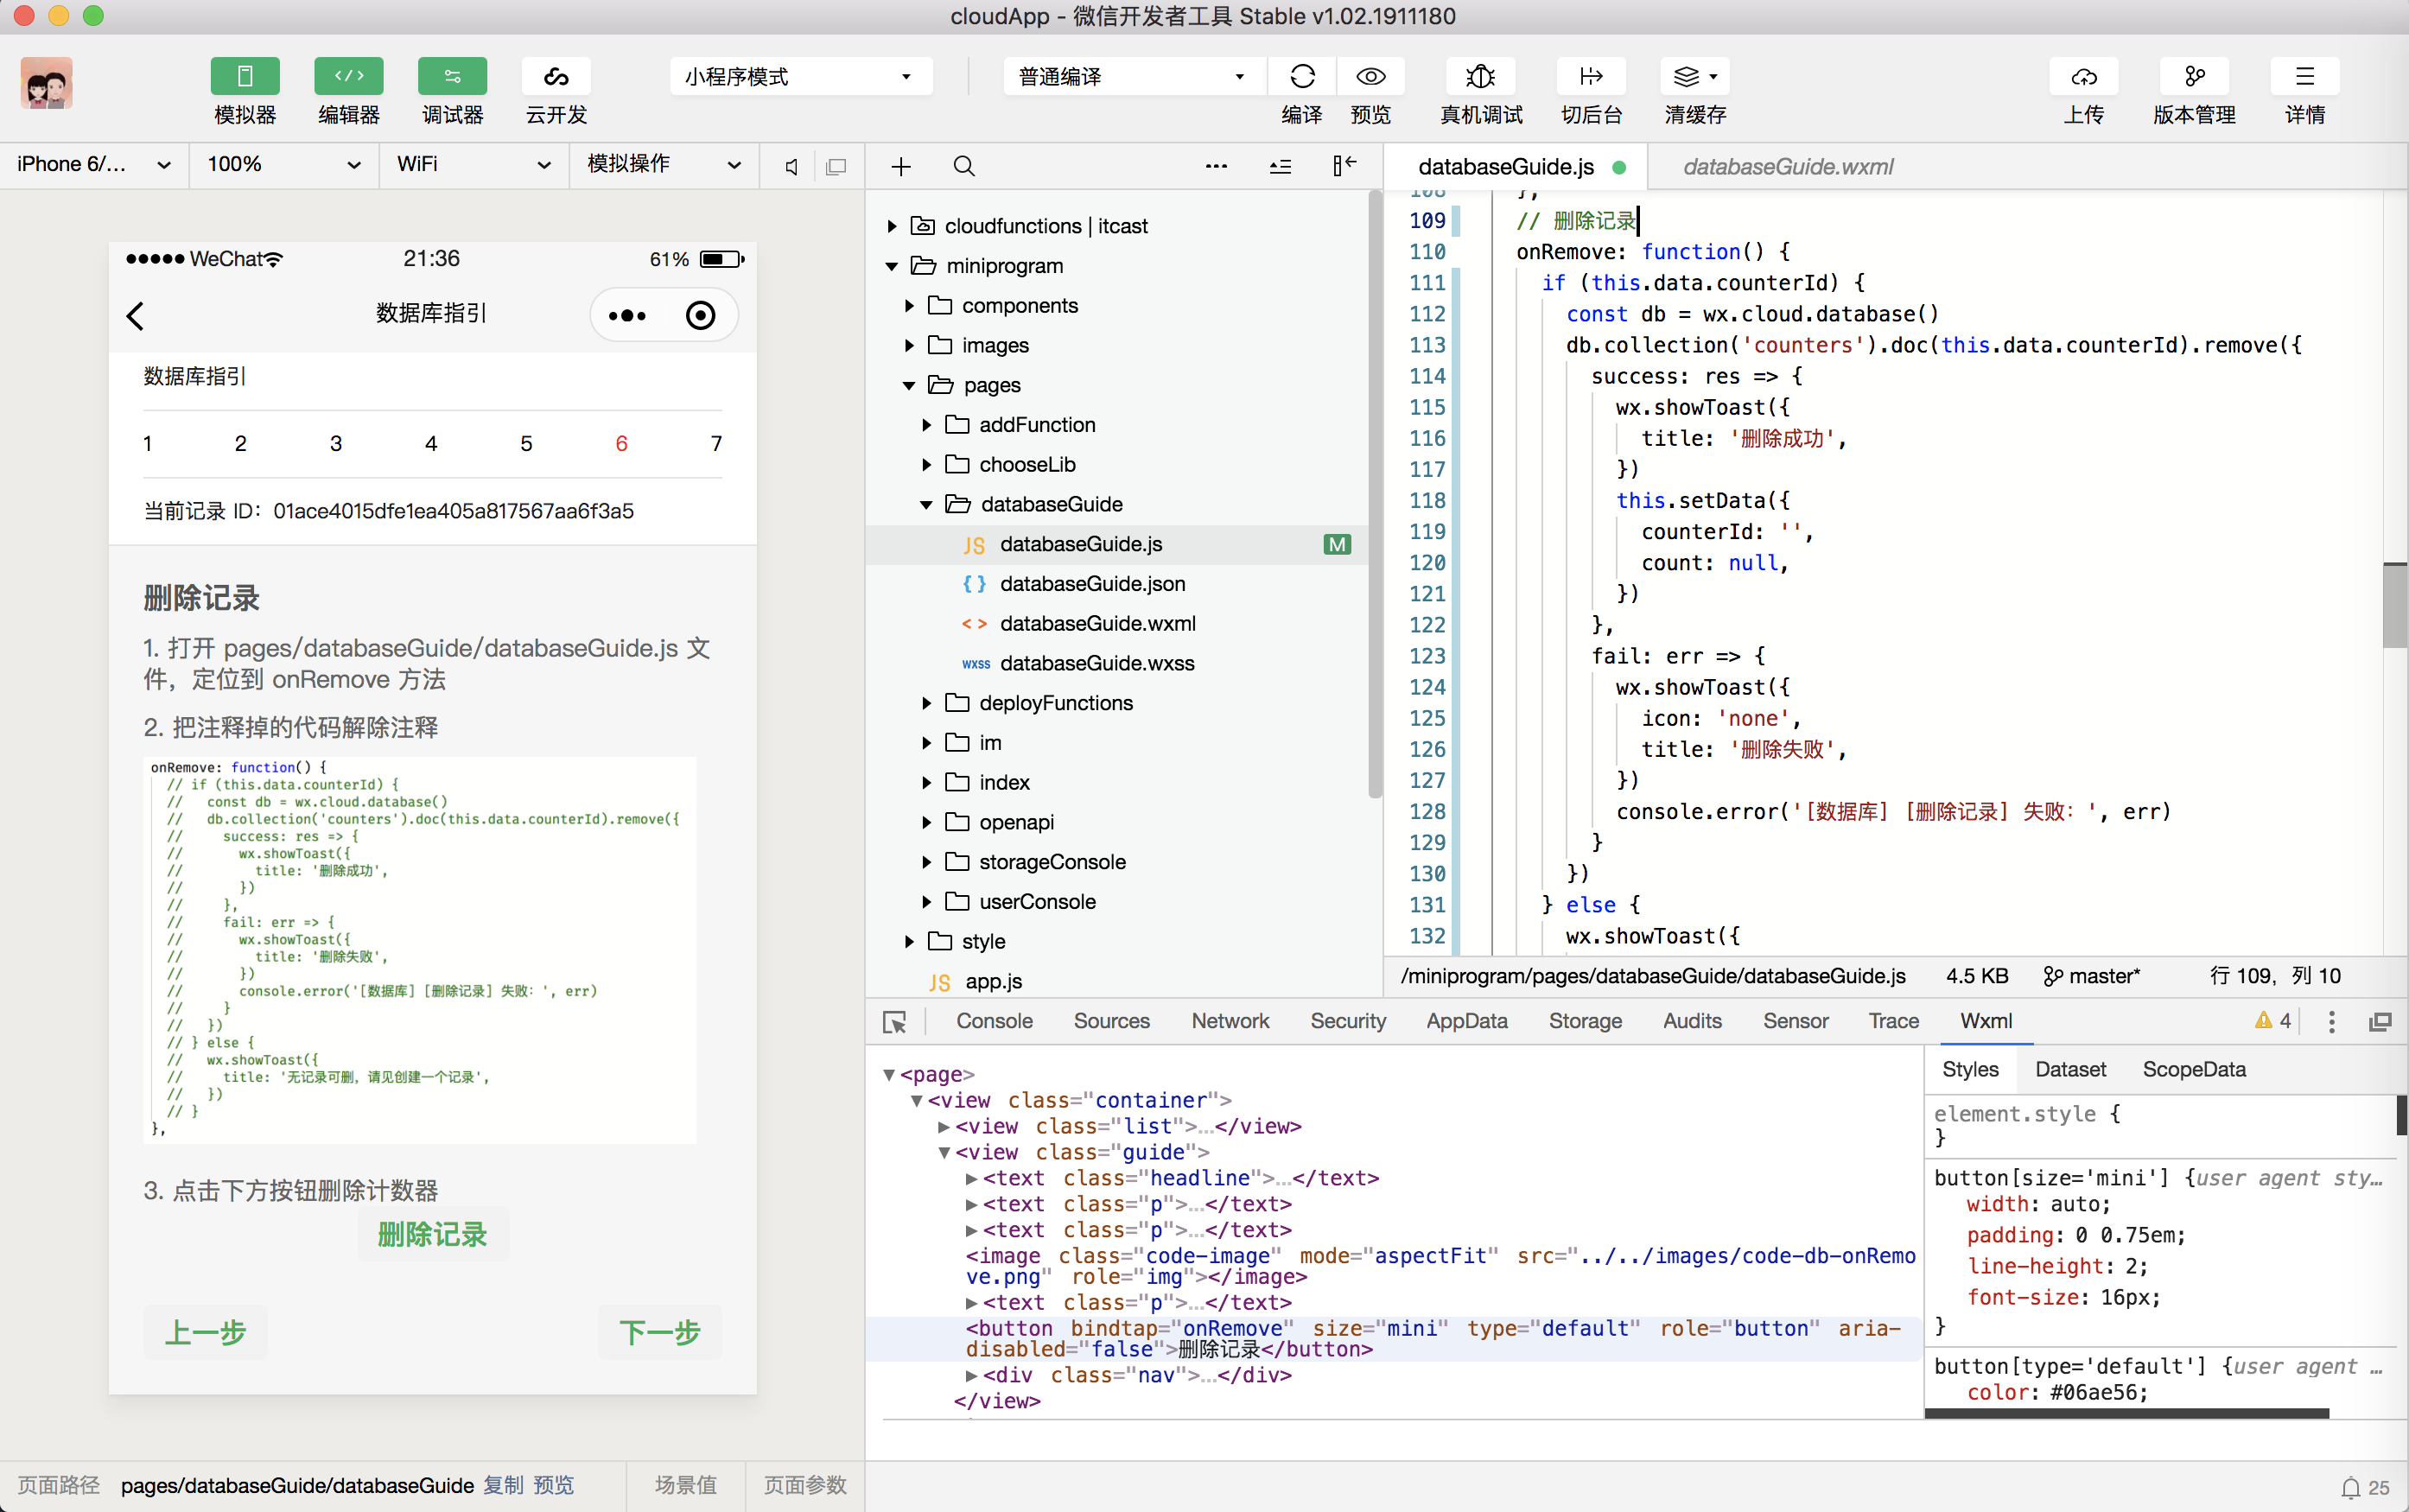Viewport: 2409px width, 1512px height.
Task: Switch to the databaseGuide.wxml editor tab
Action: tap(1787, 167)
